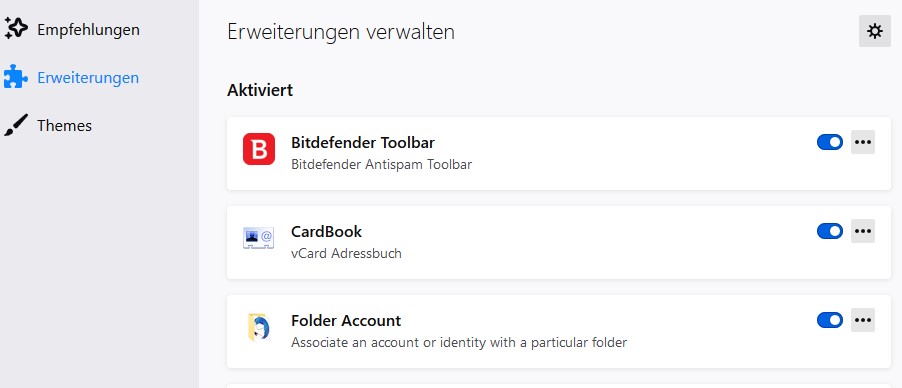Open CardBook extension details by its title
Viewport: 902px width, 388px height.
[x=326, y=231]
